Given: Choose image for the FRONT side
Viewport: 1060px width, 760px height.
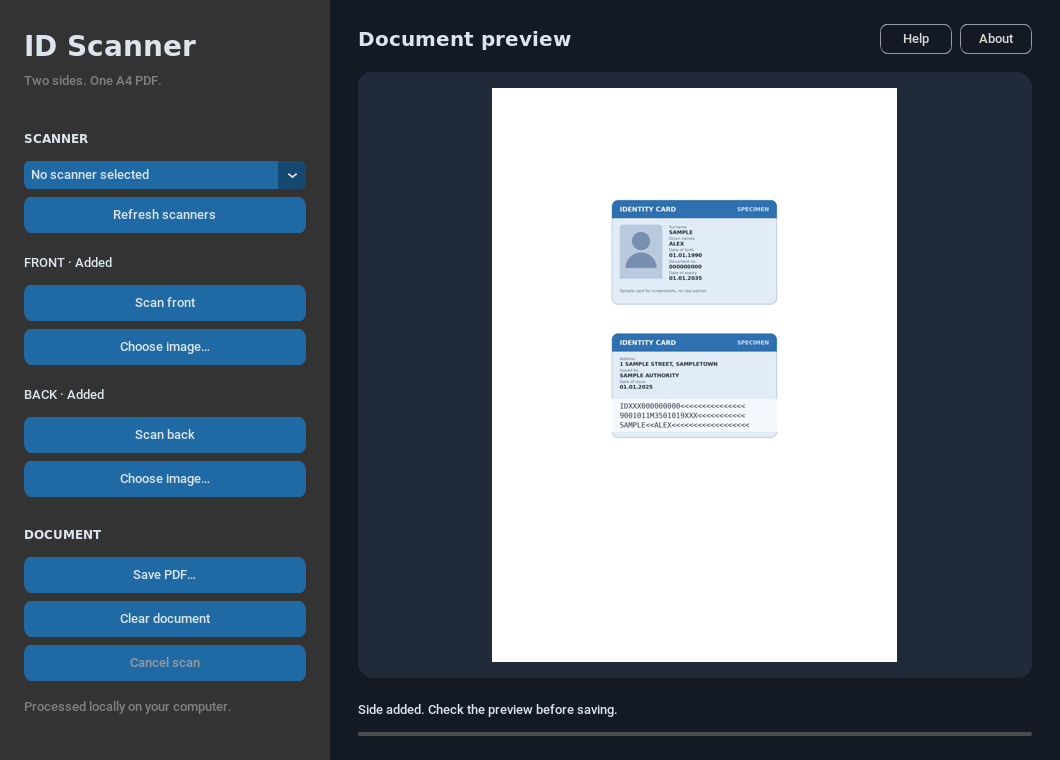Looking at the screenshot, I should [x=165, y=347].
